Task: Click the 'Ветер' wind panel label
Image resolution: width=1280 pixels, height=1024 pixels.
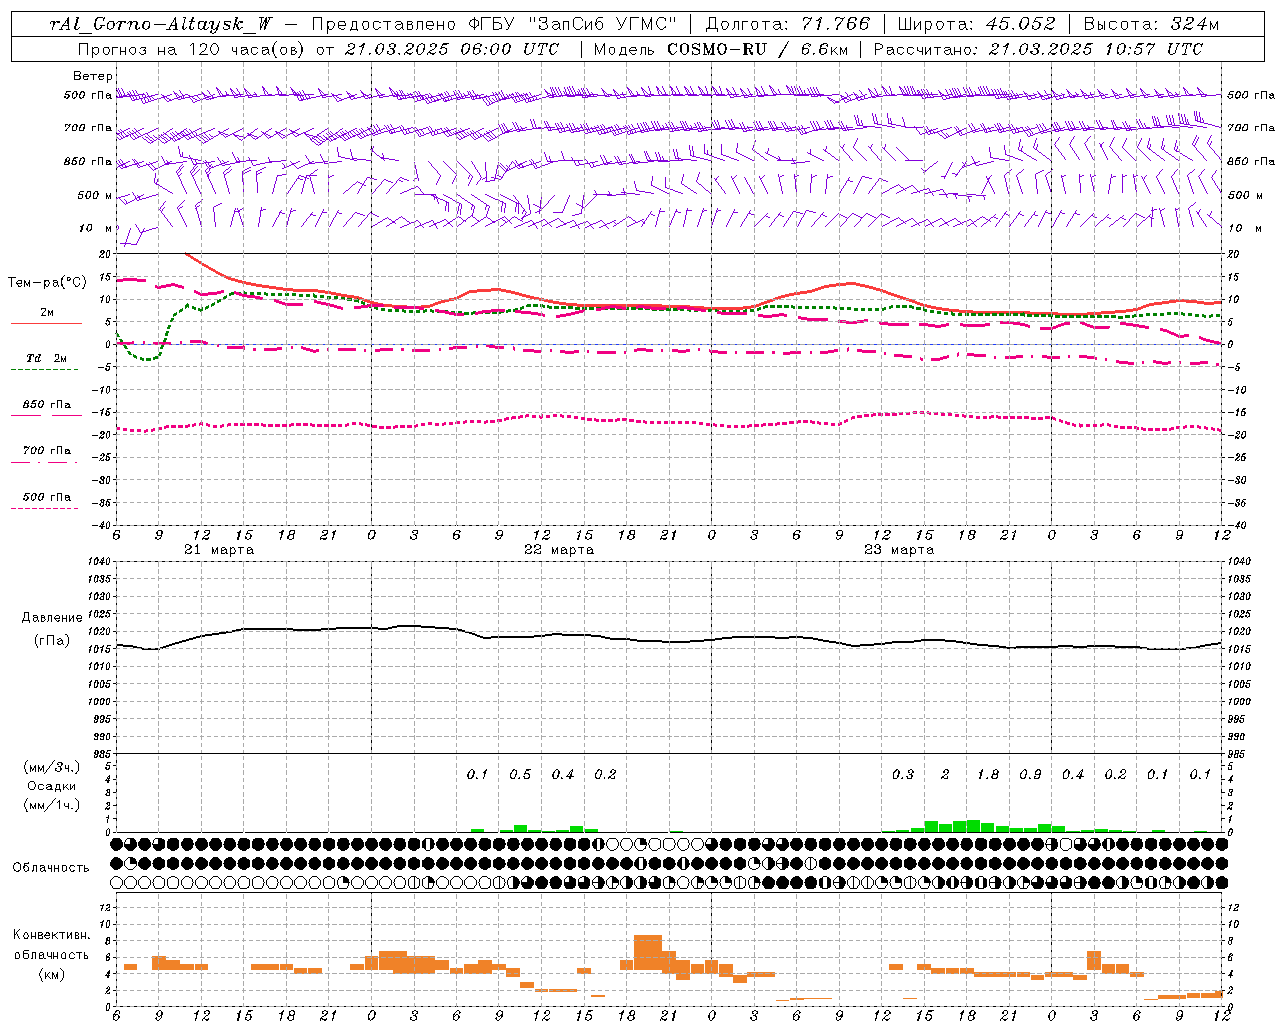Action: [x=93, y=76]
